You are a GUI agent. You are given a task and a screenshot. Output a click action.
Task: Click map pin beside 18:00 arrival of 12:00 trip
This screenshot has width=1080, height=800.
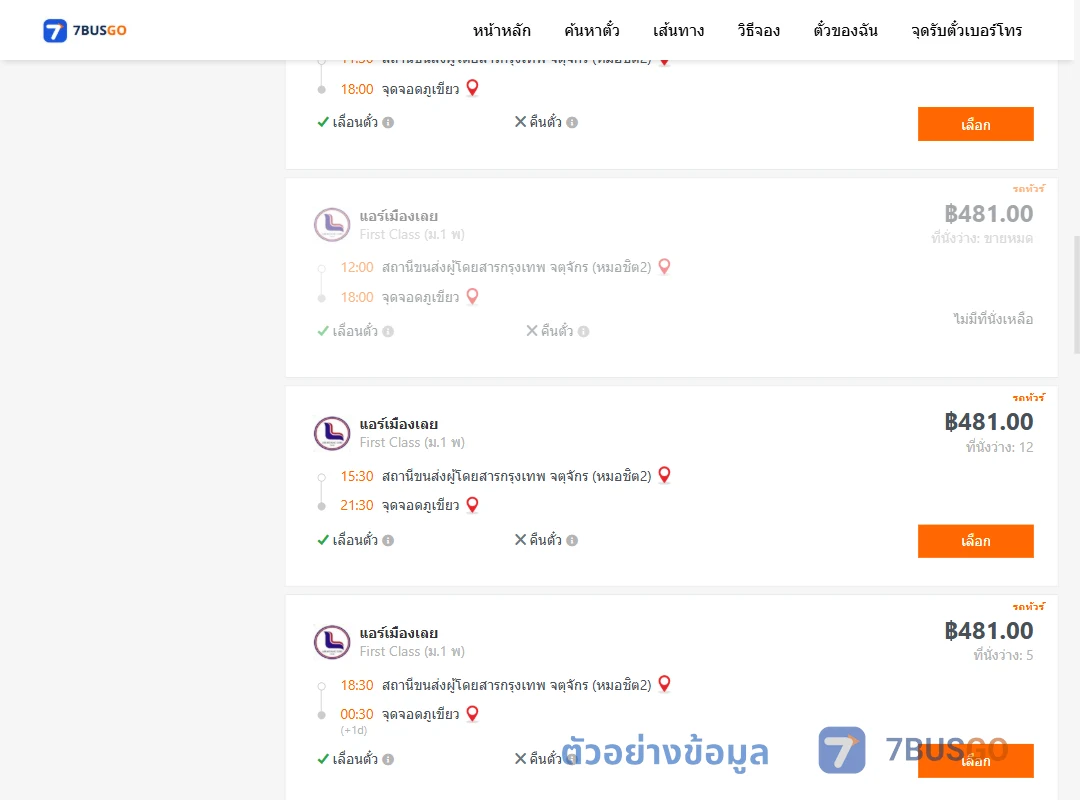[472, 296]
